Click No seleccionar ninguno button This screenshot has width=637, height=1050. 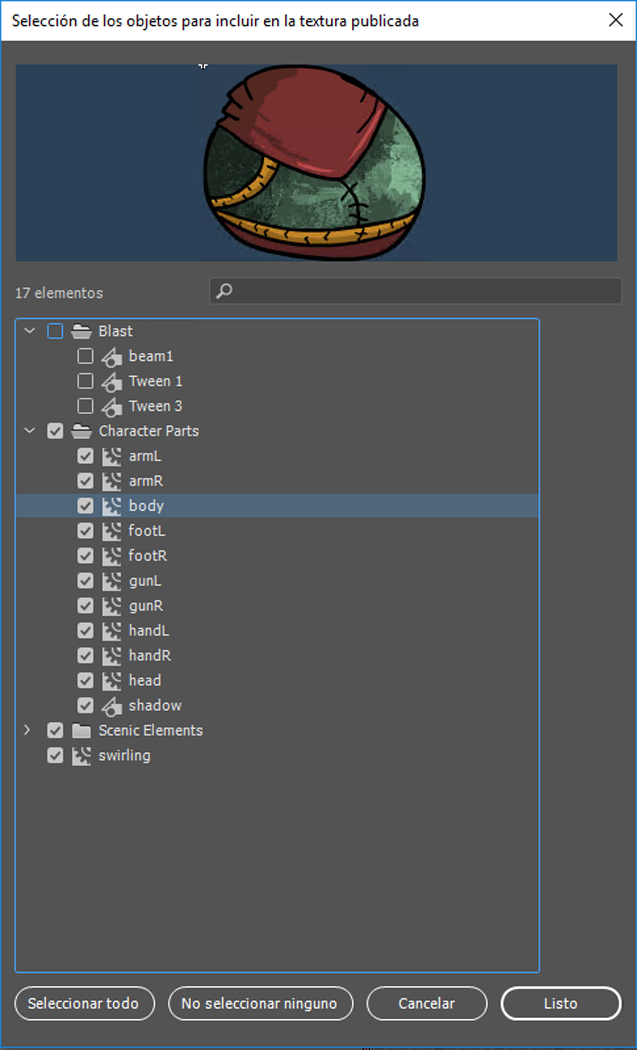click(260, 1004)
